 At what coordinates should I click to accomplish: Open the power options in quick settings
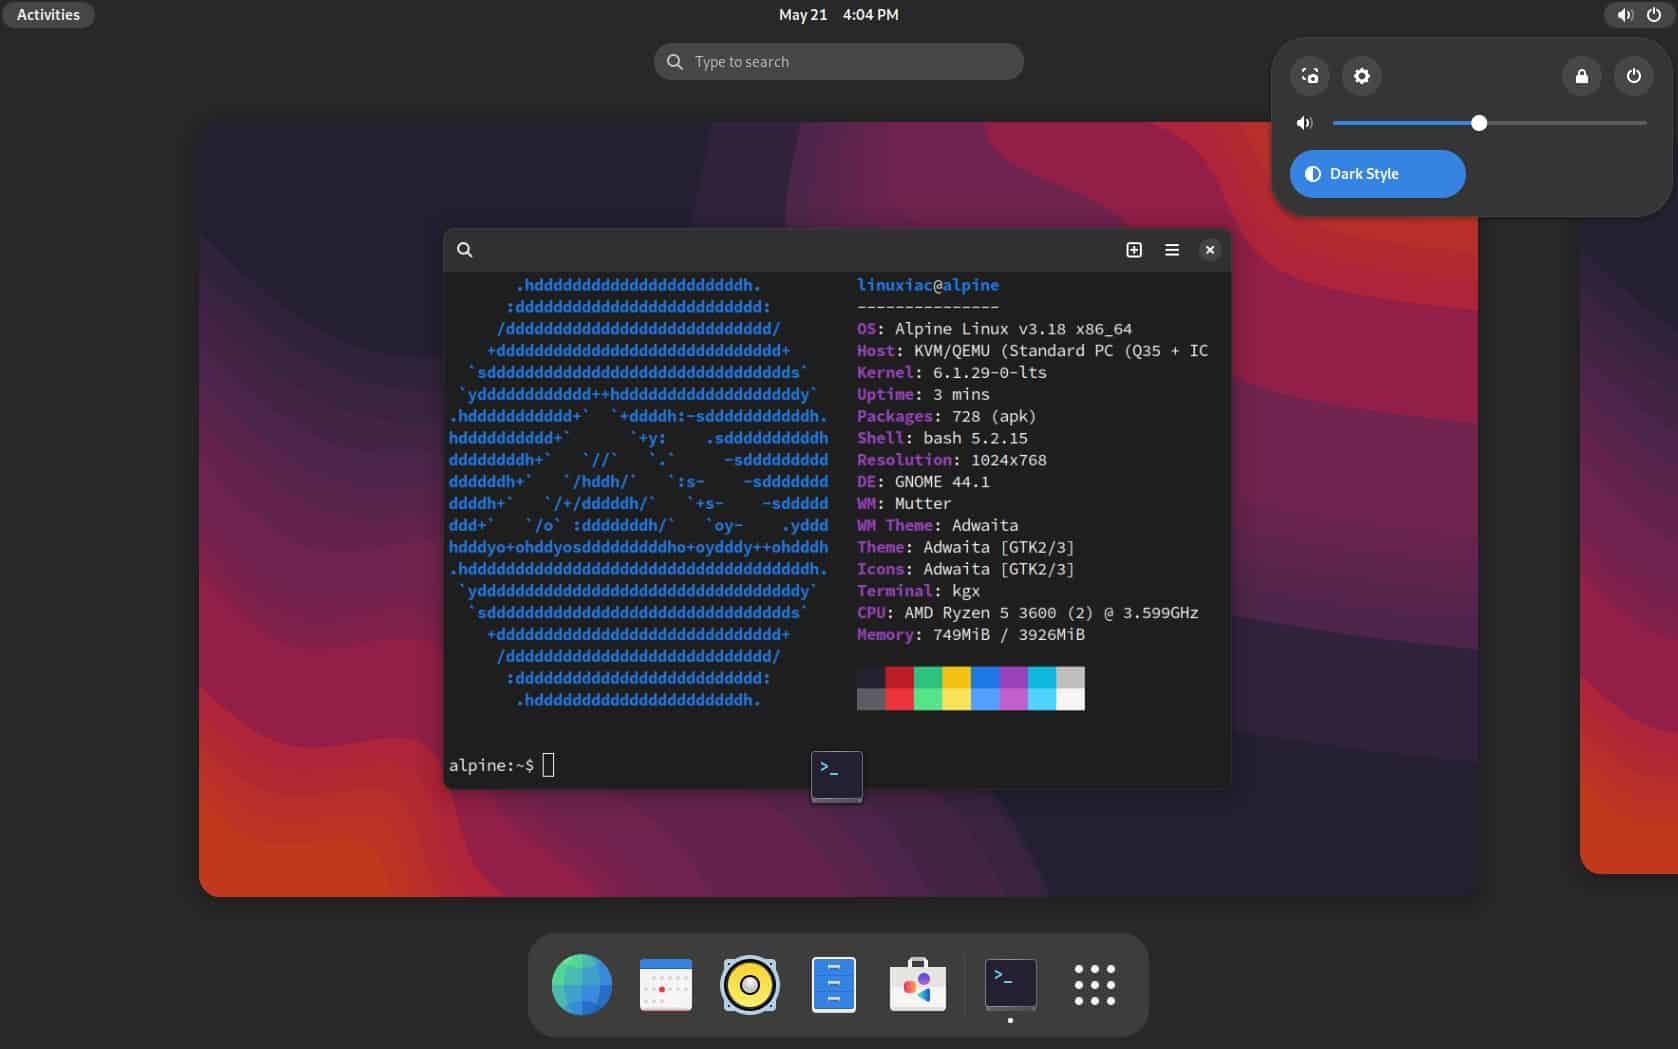1634,76
